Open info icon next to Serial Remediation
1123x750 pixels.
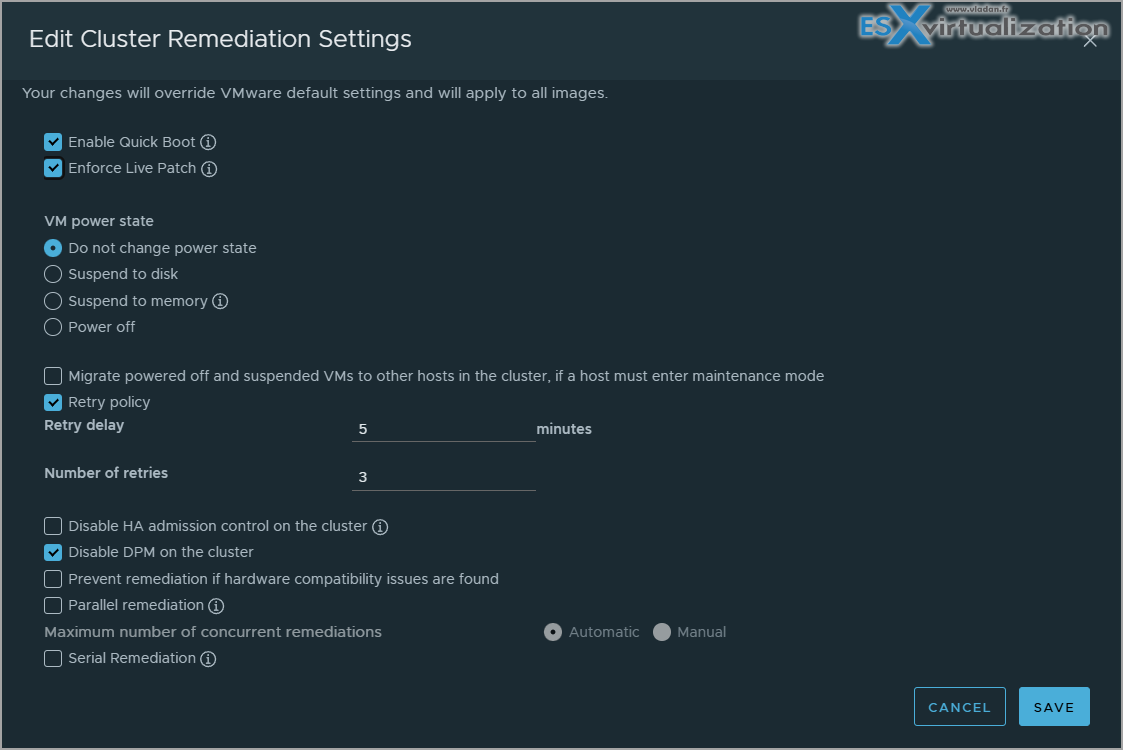208,659
